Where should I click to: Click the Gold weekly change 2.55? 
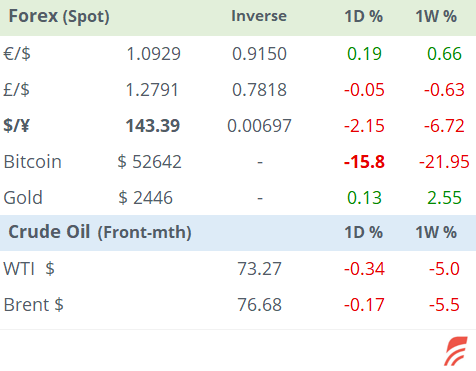click(x=444, y=198)
